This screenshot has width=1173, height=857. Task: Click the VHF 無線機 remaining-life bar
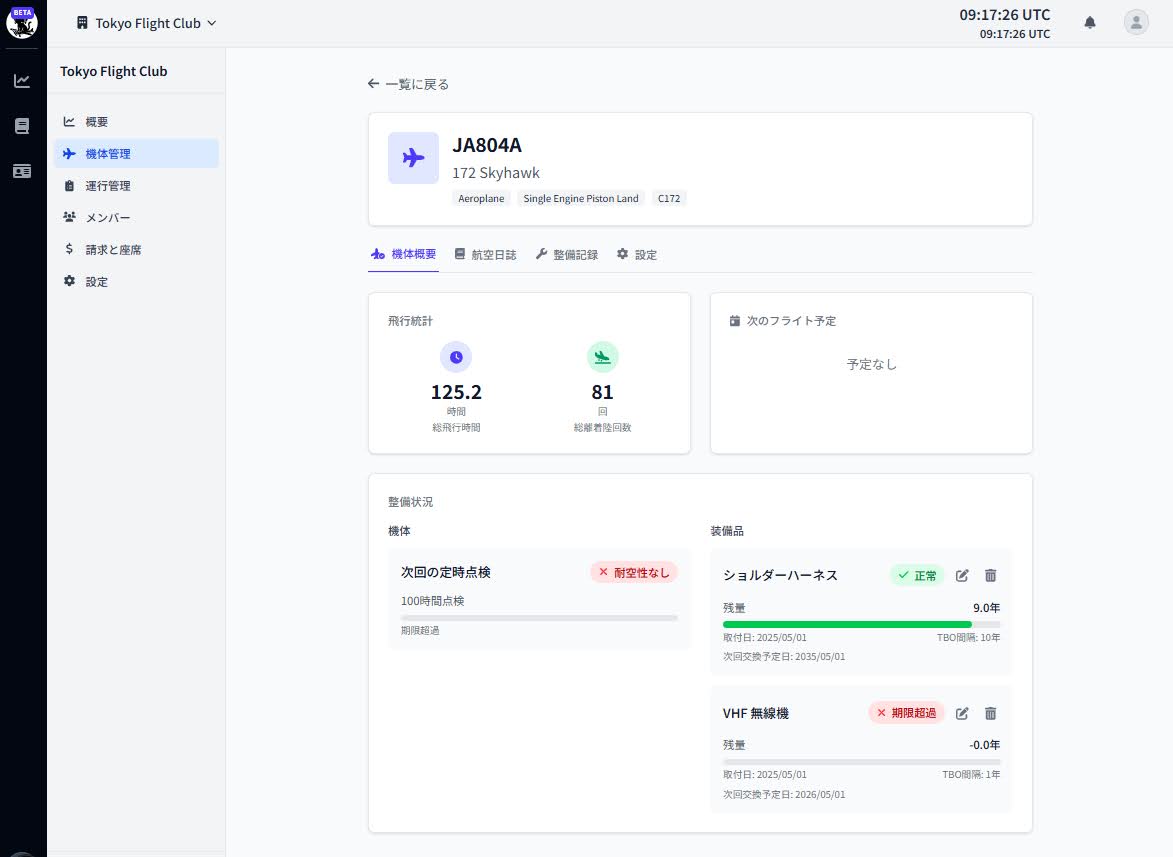861,762
